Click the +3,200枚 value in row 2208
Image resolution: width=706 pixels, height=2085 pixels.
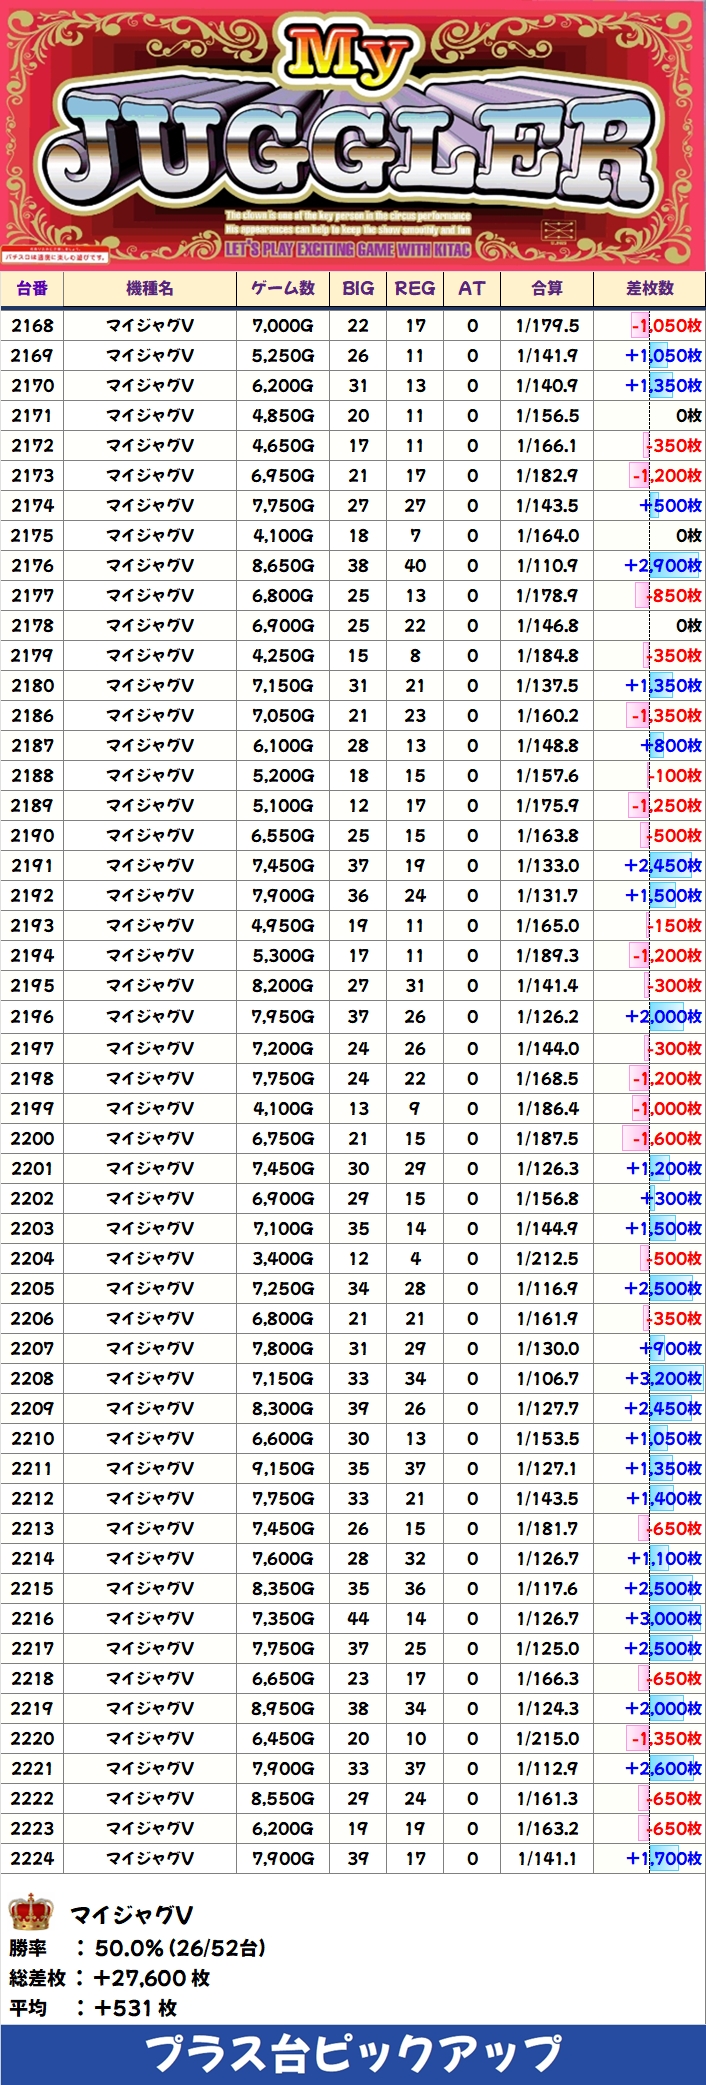pyautogui.click(x=663, y=1378)
